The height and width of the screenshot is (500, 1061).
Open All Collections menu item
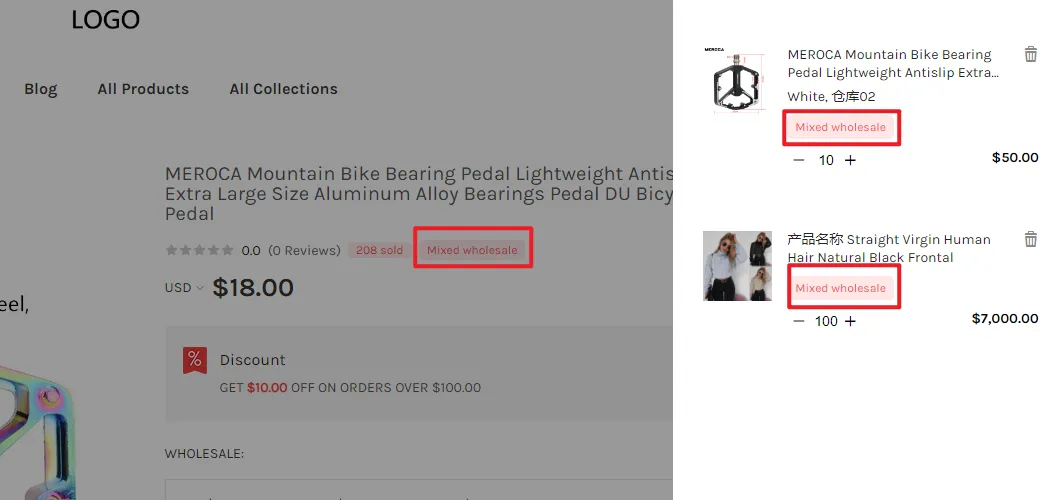coord(283,89)
